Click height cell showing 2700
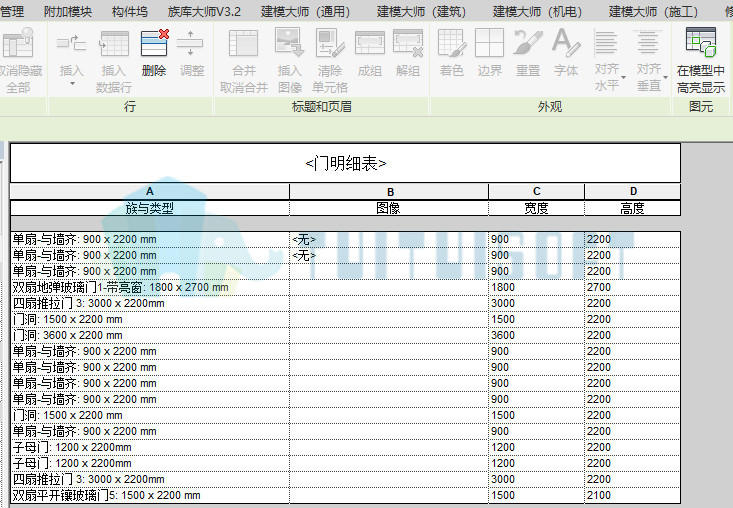Viewport: 733px width, 508px height. pos(633,287)
